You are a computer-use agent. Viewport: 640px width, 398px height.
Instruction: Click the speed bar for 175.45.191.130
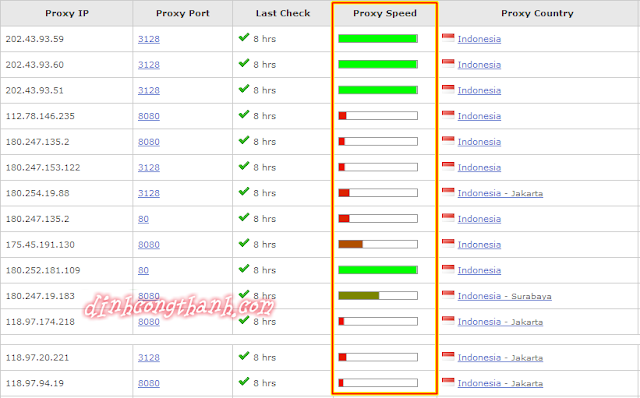point(378,245)
